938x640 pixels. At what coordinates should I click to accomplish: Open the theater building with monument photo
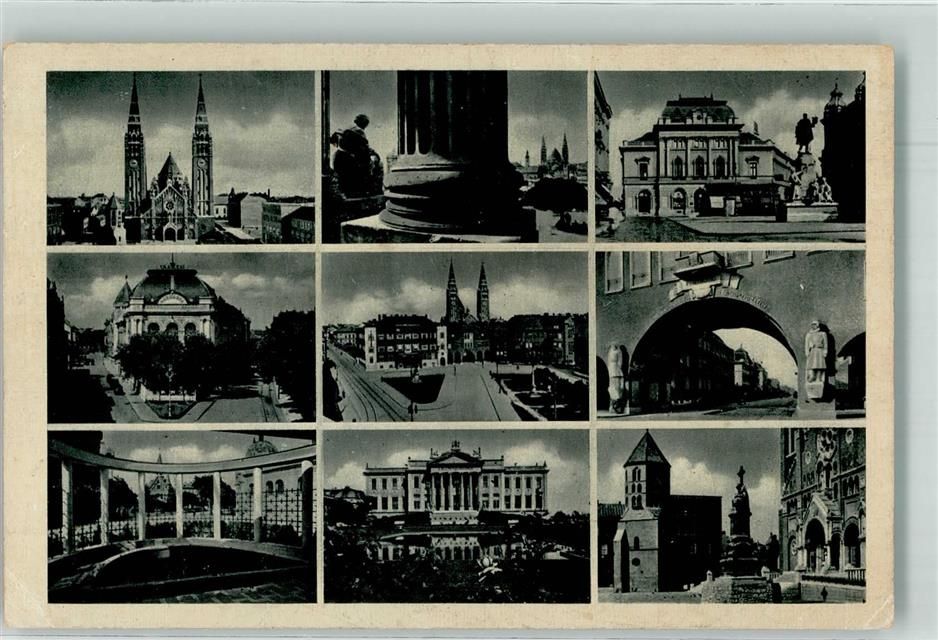(730, 157)
